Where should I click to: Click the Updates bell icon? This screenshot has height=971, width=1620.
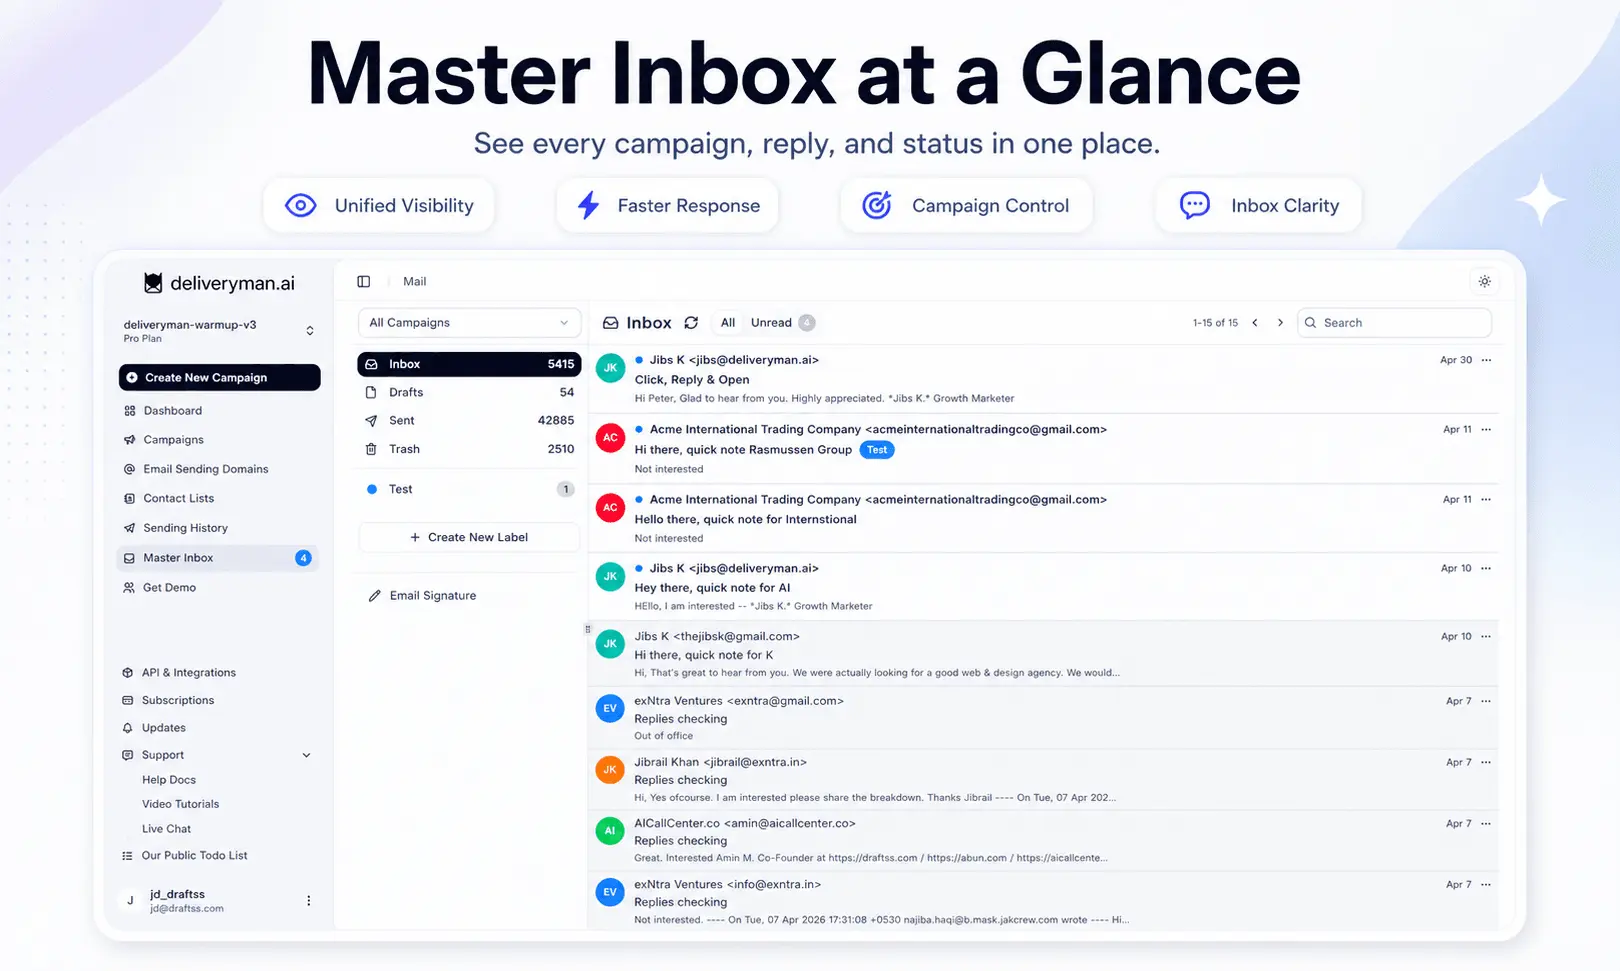127,728
